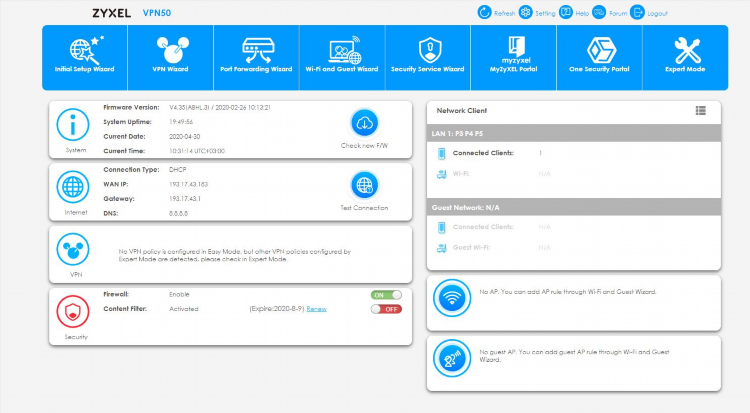
Task: Click the Refresh icon in the header
Action: (x=485, y=12)
